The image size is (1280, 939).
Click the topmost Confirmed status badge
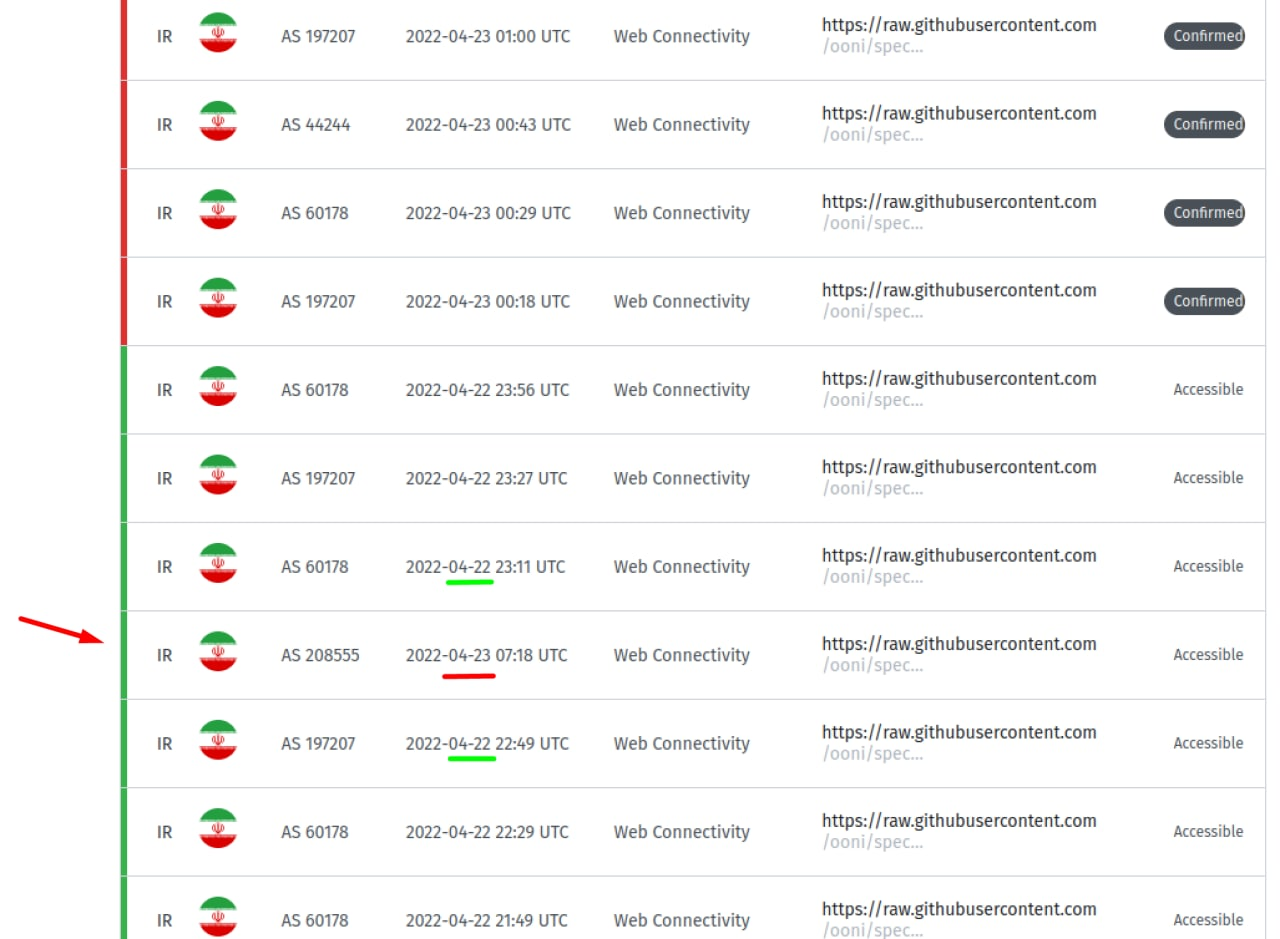[1204, 36]
